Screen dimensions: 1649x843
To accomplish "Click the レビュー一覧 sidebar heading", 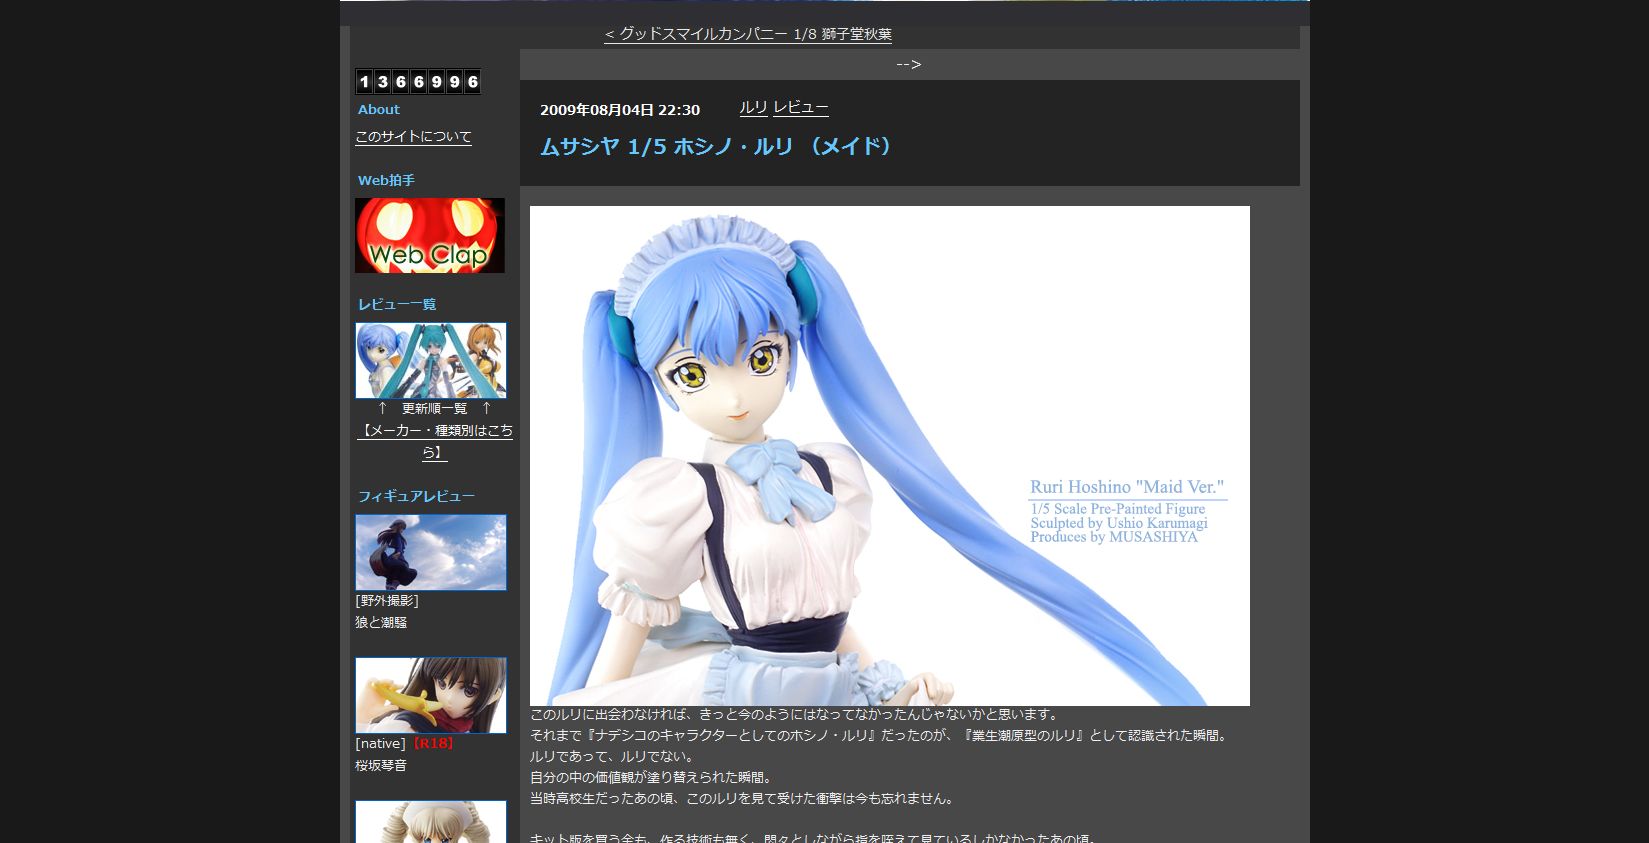I will pyautogui.click(x=397, y=305).
